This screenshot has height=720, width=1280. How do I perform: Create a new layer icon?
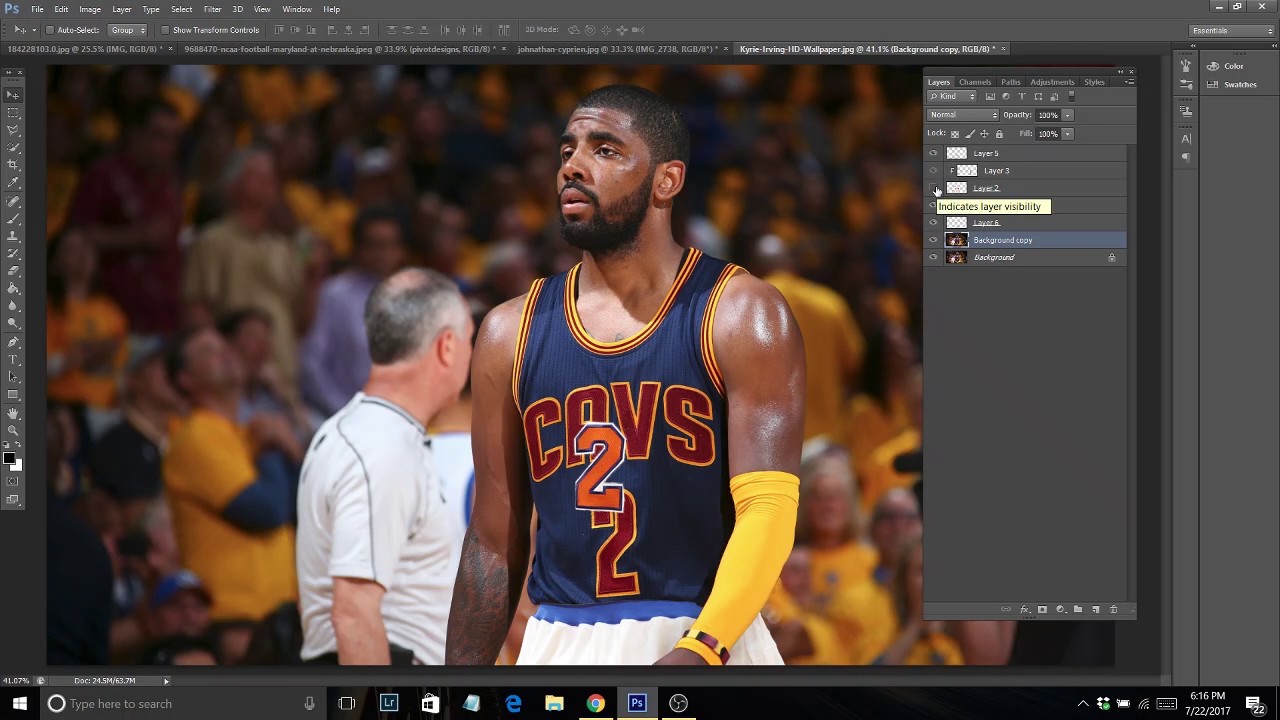pos(1096,609)
